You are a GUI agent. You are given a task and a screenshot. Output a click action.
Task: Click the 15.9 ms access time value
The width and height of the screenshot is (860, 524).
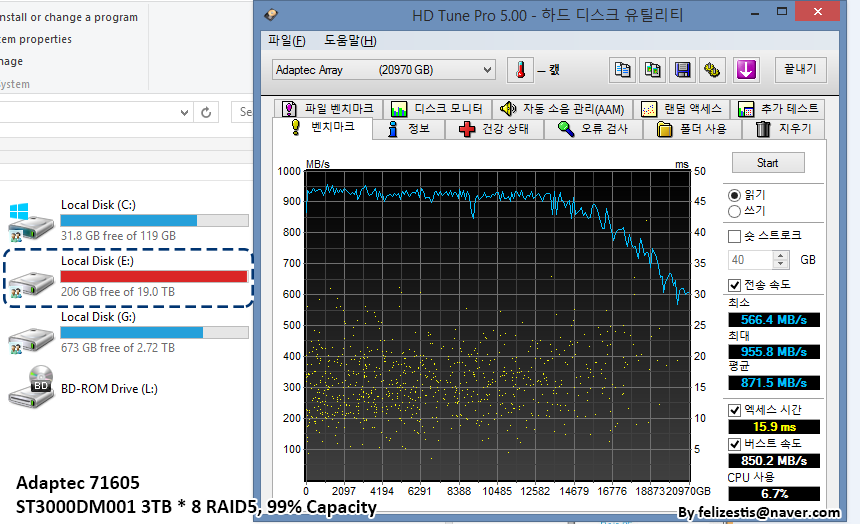pos(774,427)
